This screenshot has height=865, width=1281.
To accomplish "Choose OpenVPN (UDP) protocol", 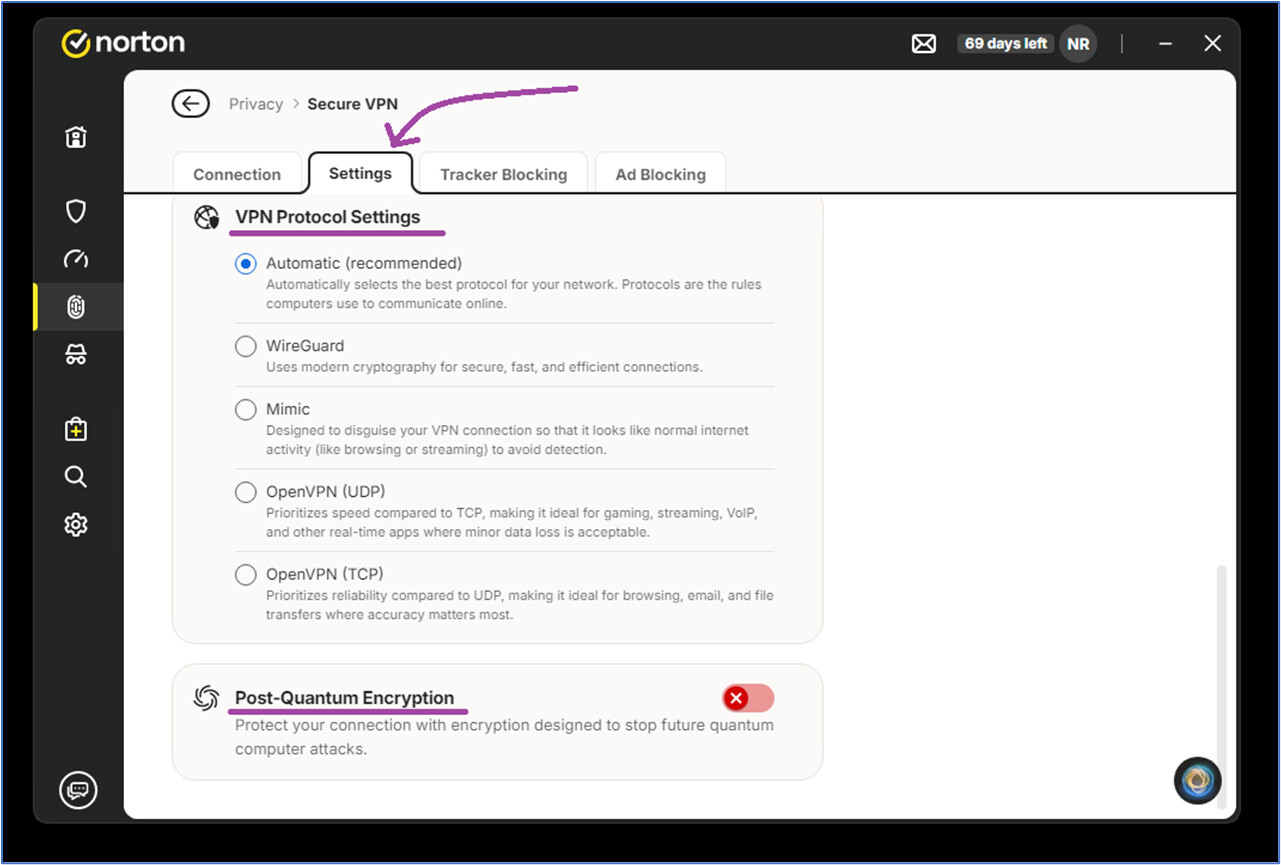I will (246, 492).
